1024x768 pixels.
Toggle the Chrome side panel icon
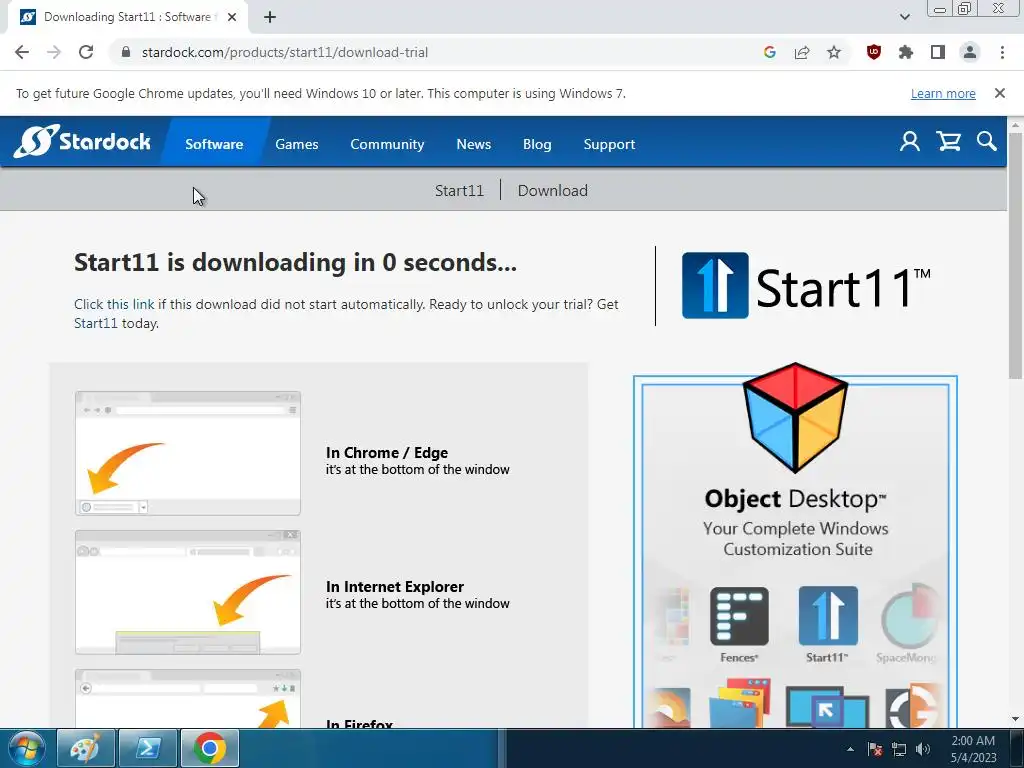pos(938,52)
